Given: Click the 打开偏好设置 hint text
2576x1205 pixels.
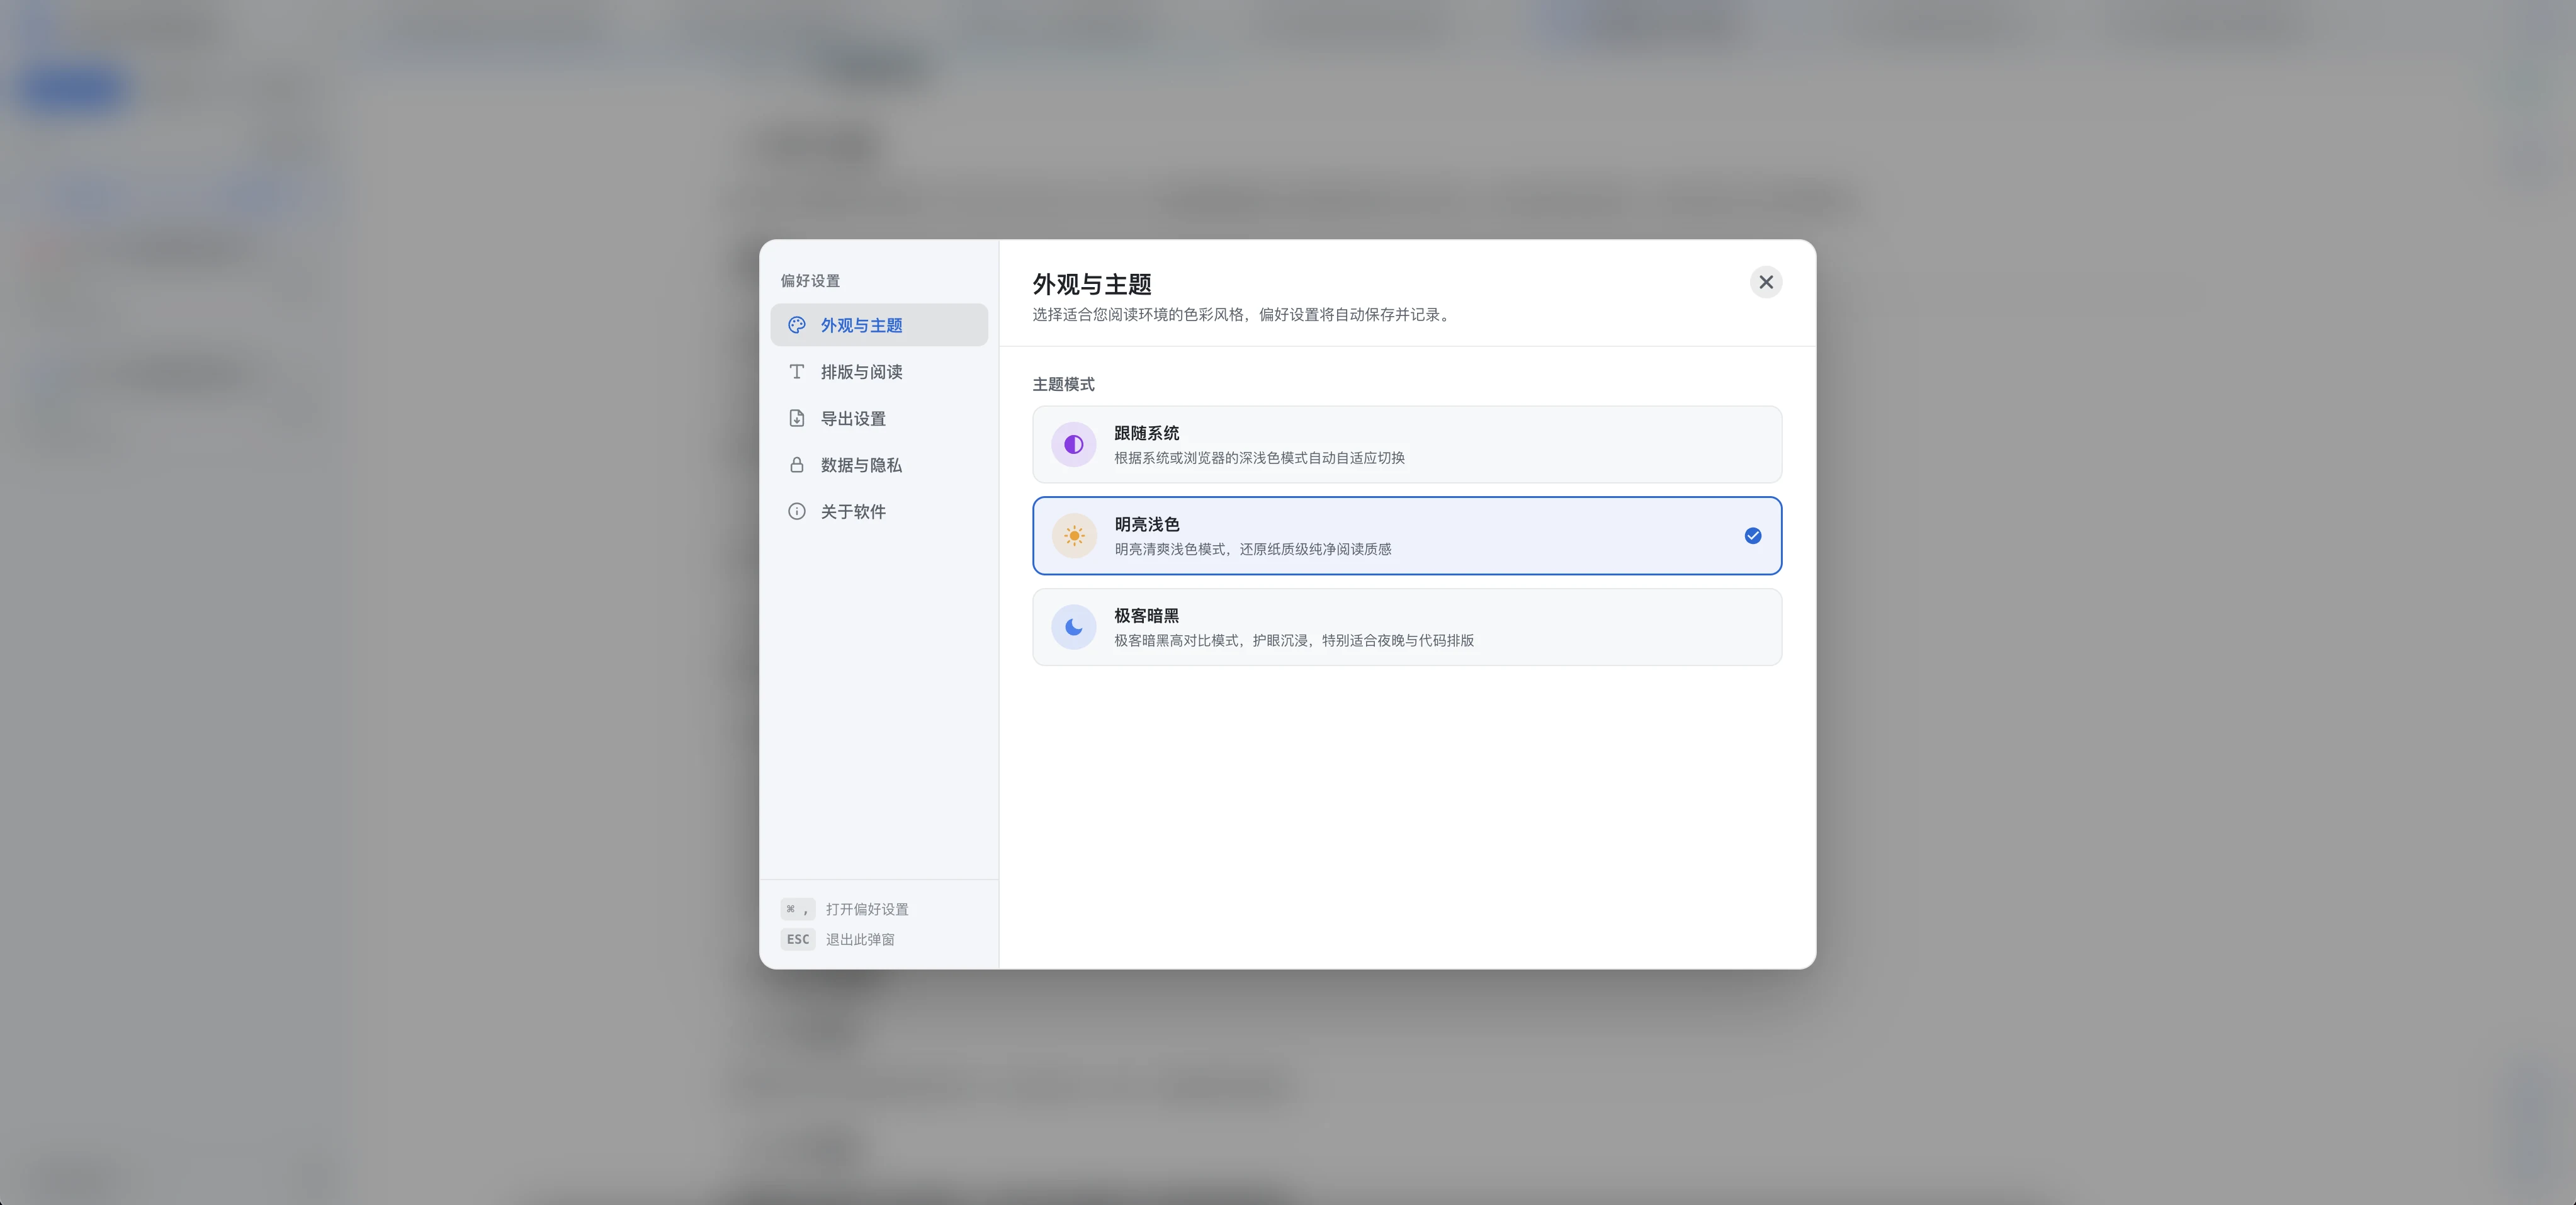Looking at the screenshot, I should pyautogui.click(x=867, y=909).
